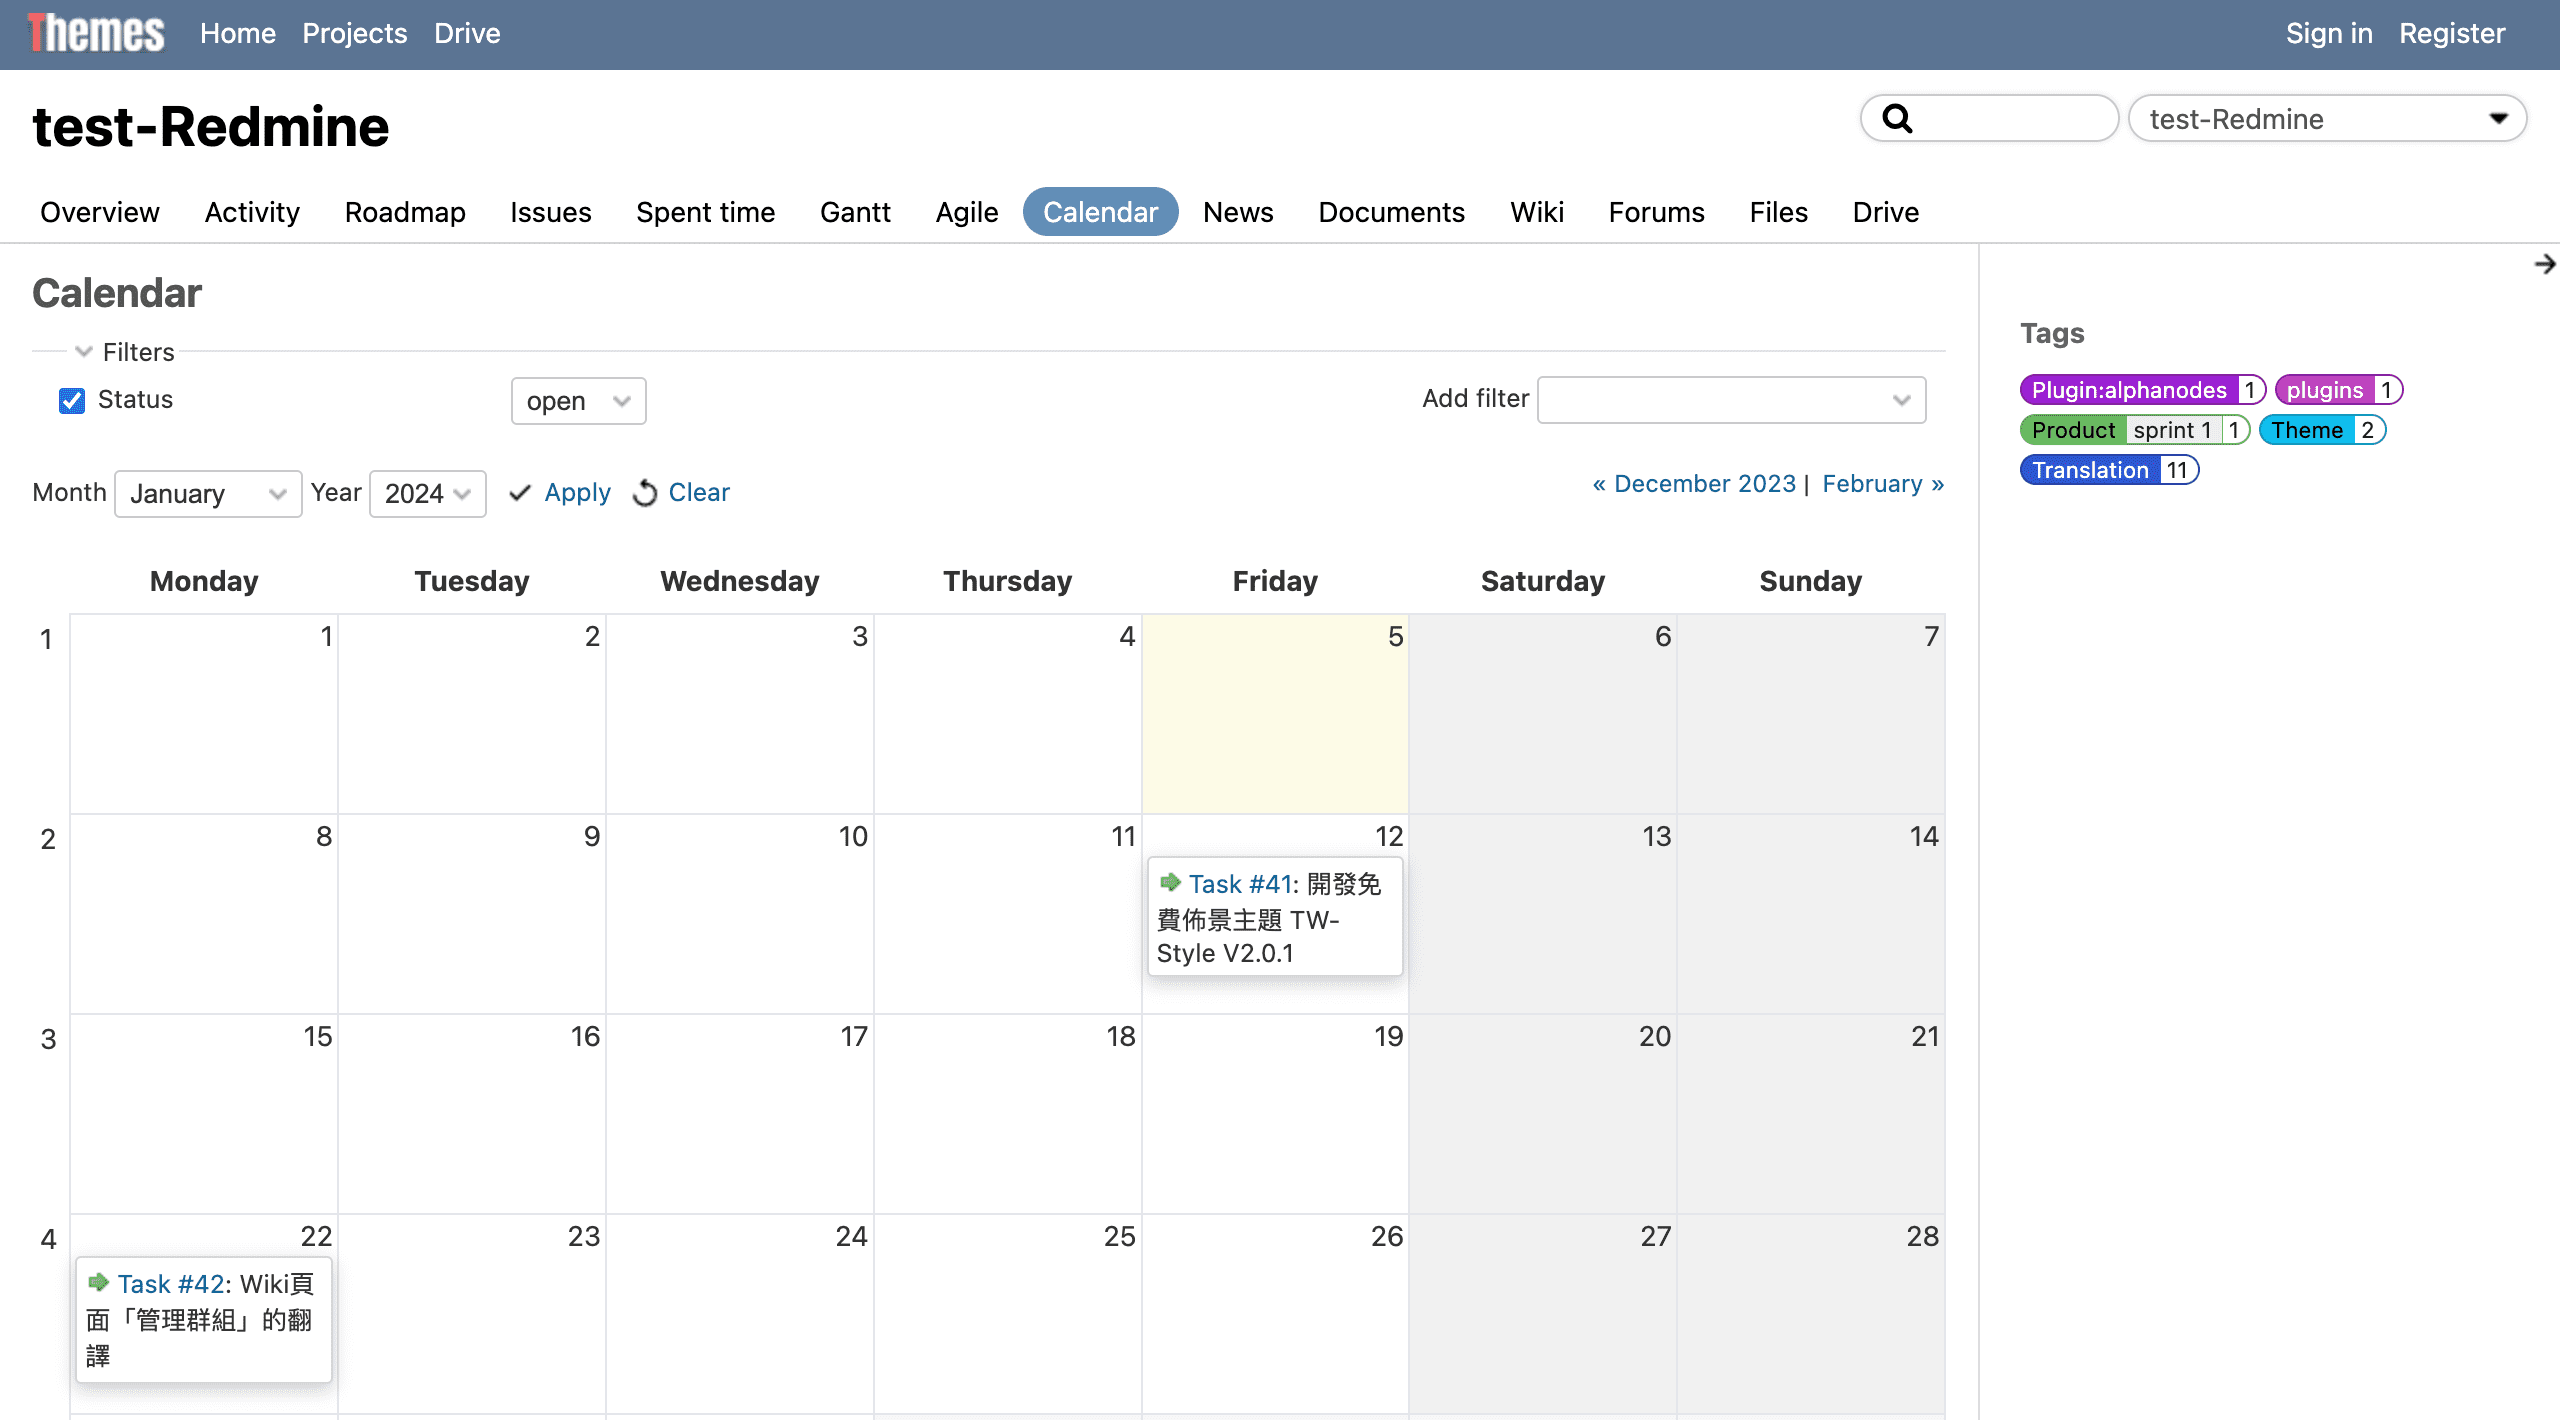Open the status 'open' dropdown
This screenshot has width=2560, height=1420.
pyautogui.click(x=578, y=401)
